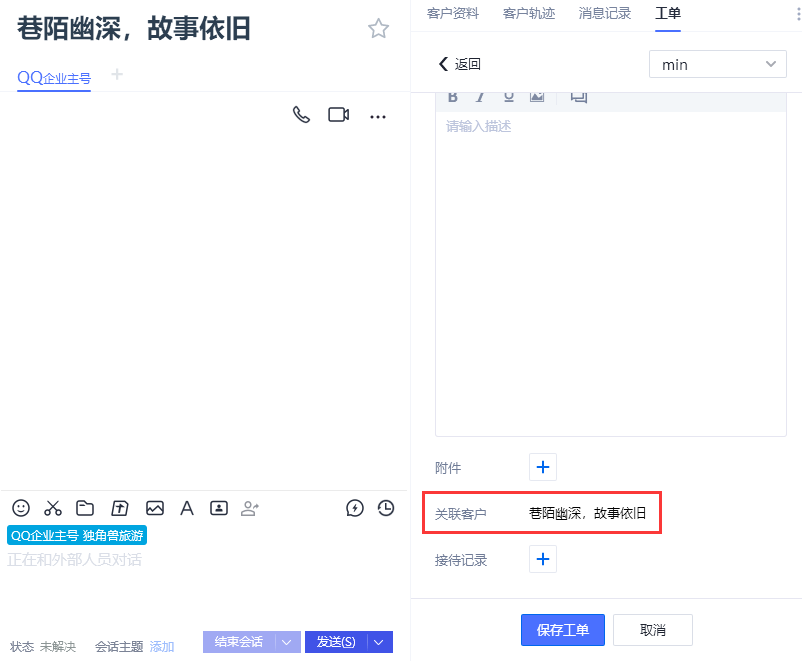802x661 pixels.
Task: Insert an image into chat
Action: point(155,508)
